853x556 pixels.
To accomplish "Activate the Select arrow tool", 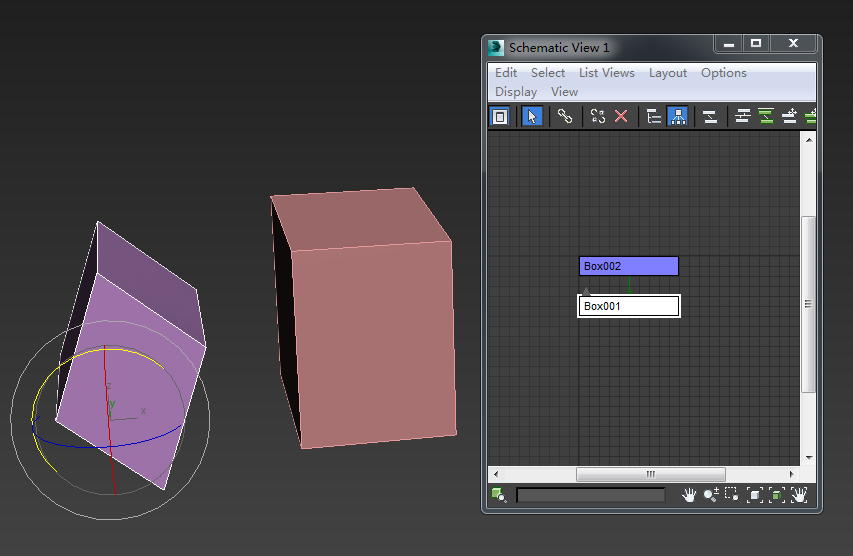I will [x=531, y=116].
